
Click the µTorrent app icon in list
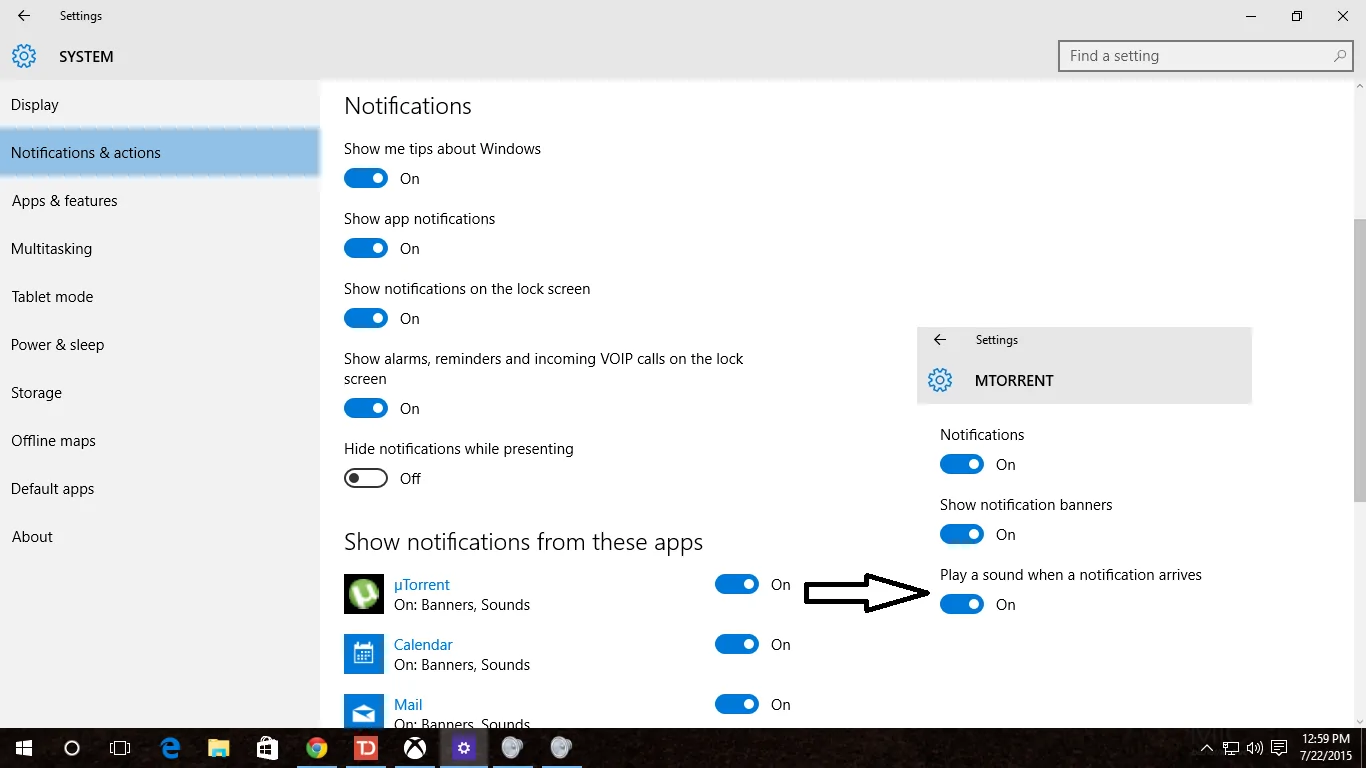coord(364,594)
